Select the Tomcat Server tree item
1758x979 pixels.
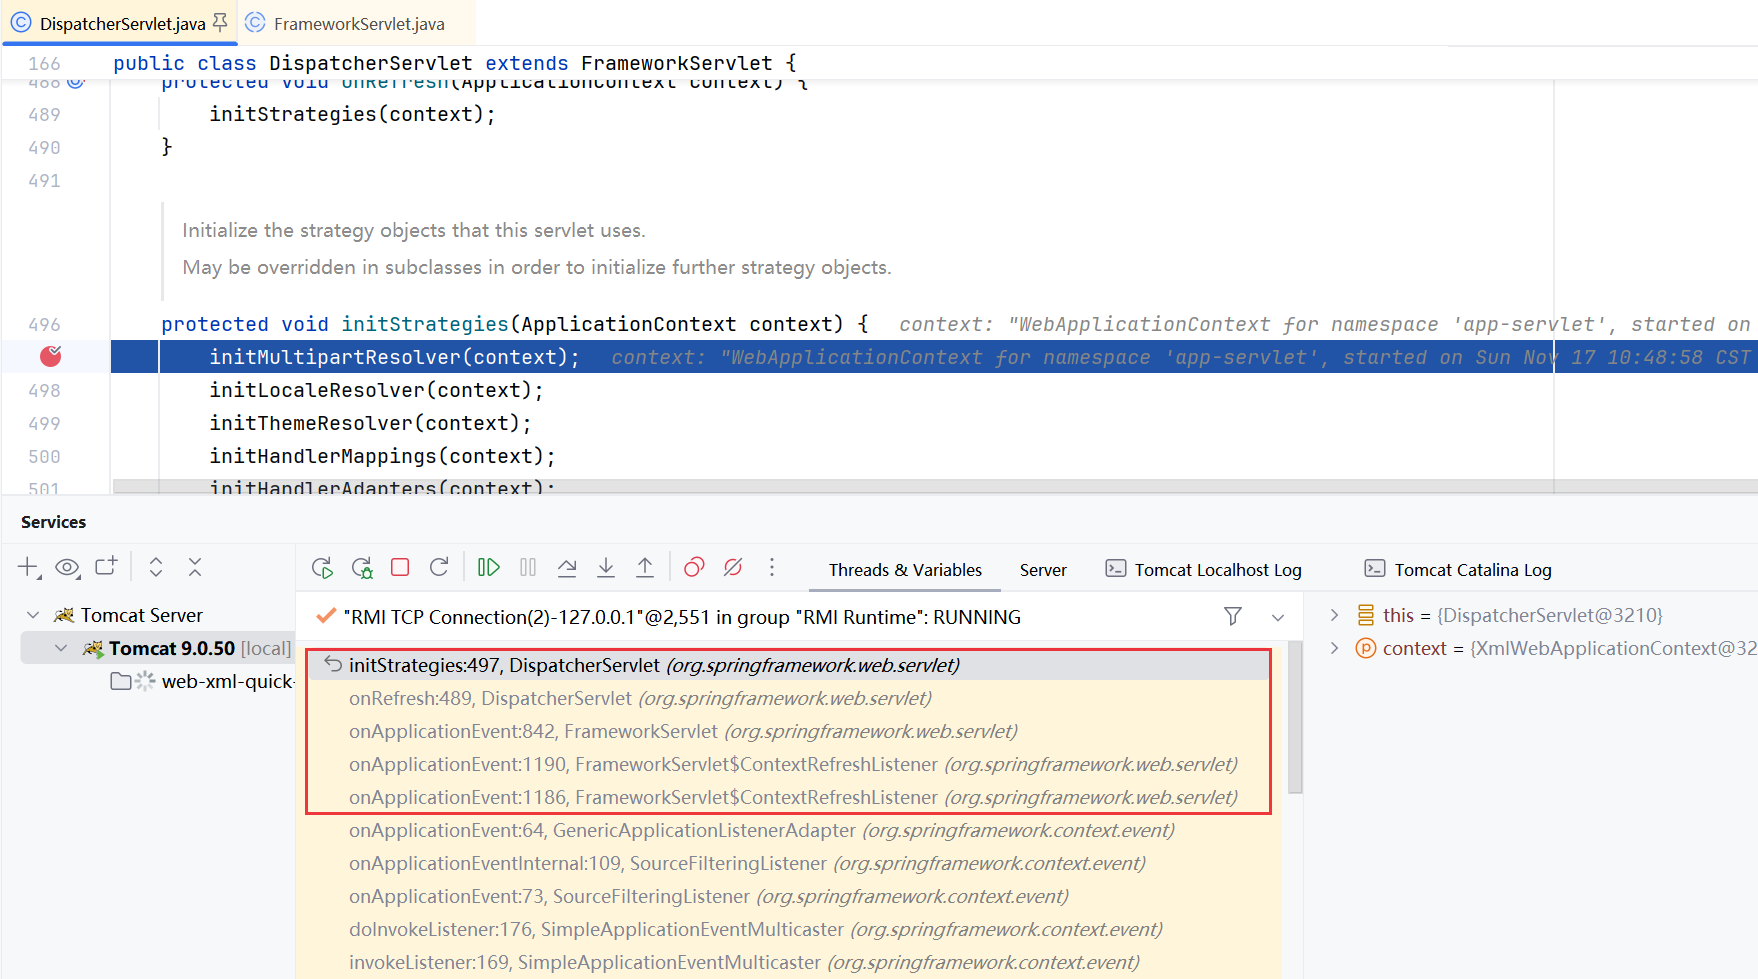pyautogui.click(x=142, y=615)
